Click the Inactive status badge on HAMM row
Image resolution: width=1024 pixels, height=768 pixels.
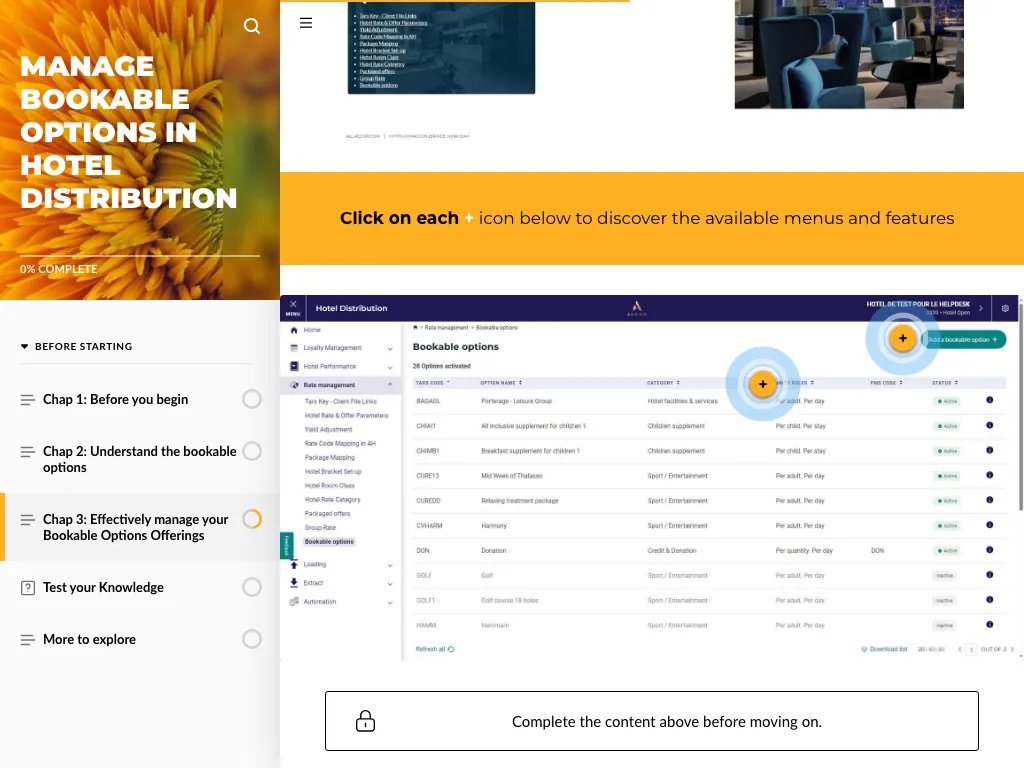[944, 626]
